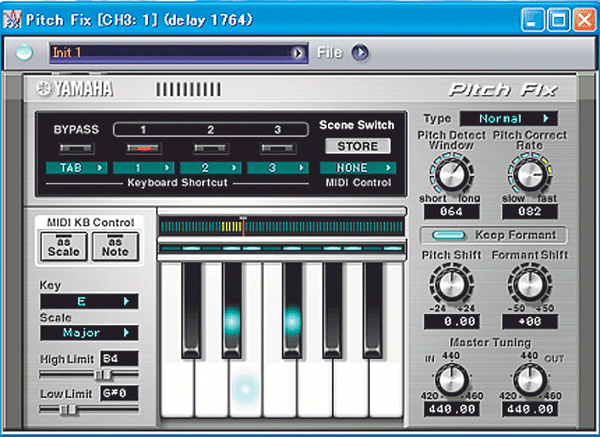This screenshot has width=600, height=437.
Task: Click the Pitch Detect Window value 064
Action: [452, 211]
